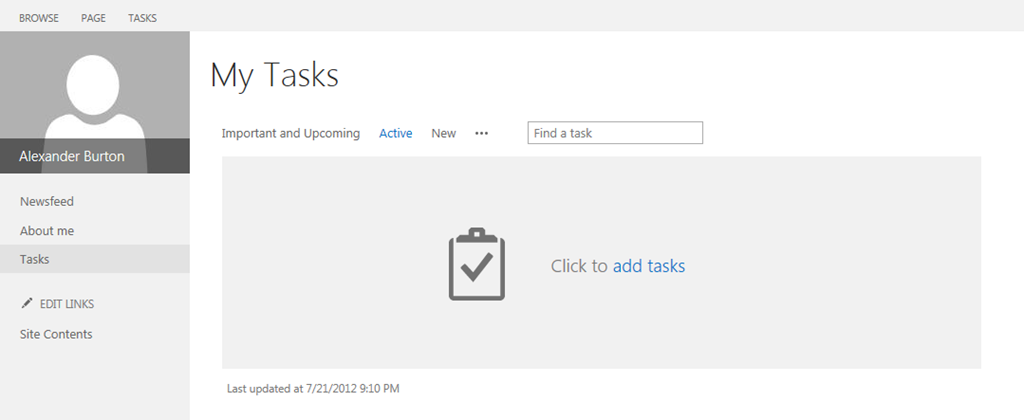
Task: Click the pencil icon beside EDIT LINKS
Action: [x=27, y=303]
